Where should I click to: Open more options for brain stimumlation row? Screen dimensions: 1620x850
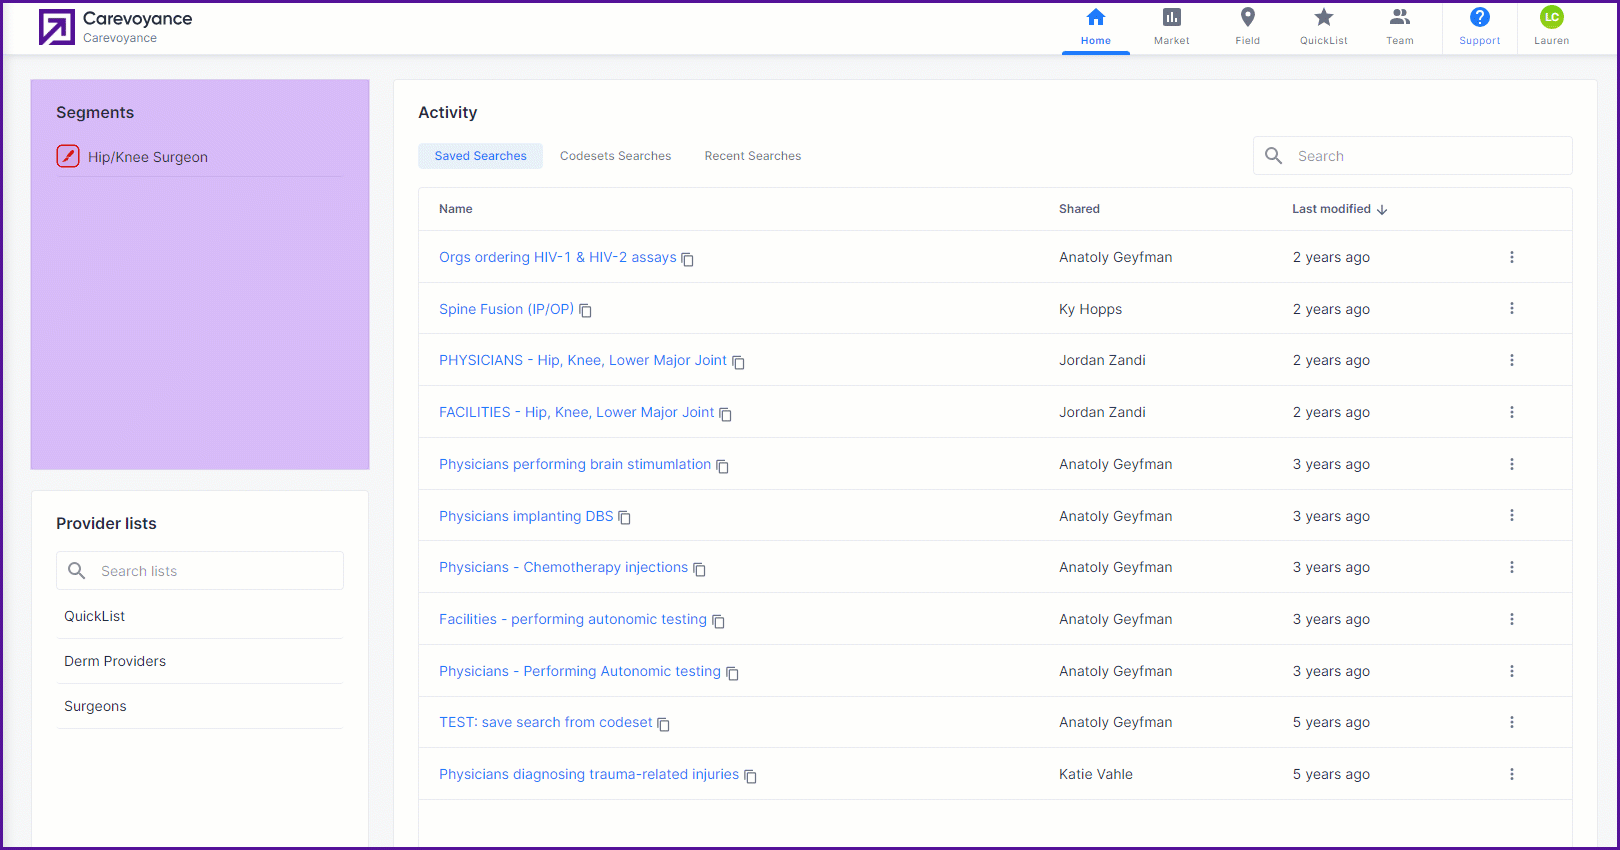(x=1512, y=464)
